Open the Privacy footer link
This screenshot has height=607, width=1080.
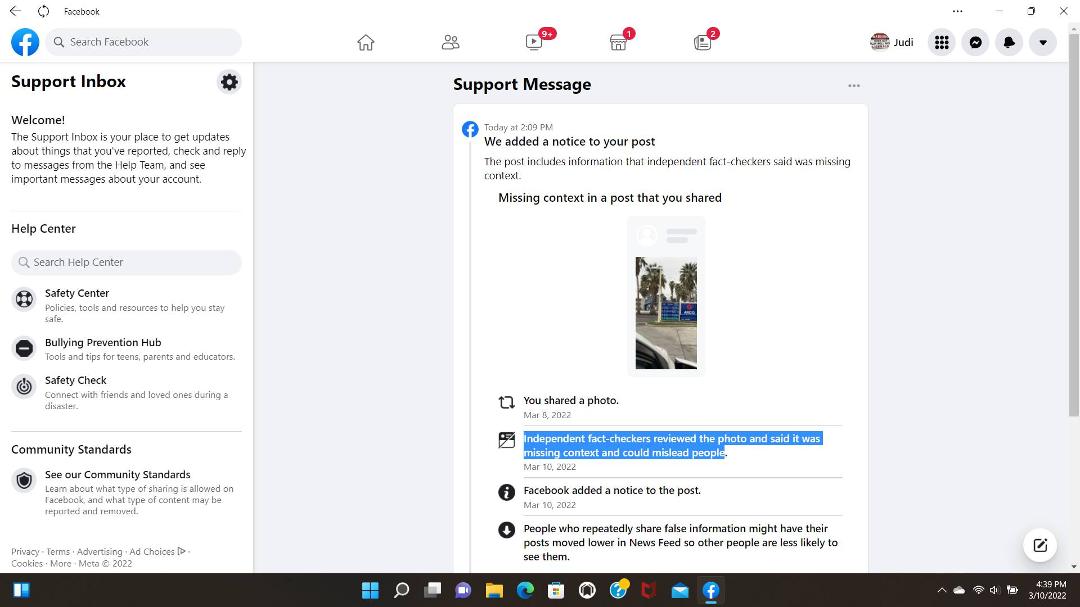(25, 552)
